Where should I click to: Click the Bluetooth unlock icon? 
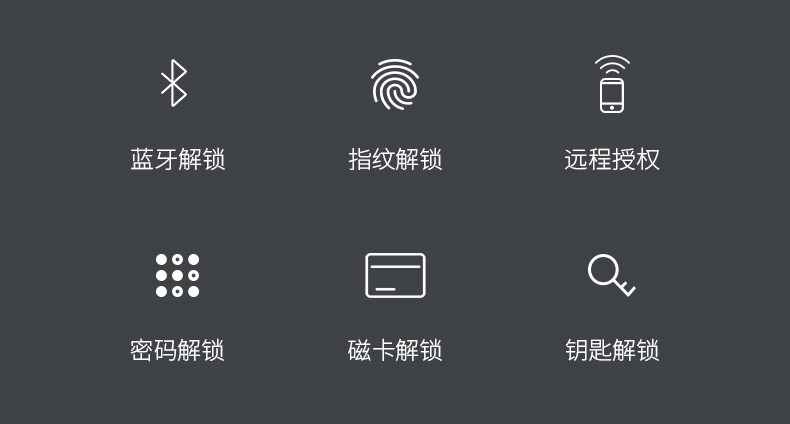coord(174,83)
